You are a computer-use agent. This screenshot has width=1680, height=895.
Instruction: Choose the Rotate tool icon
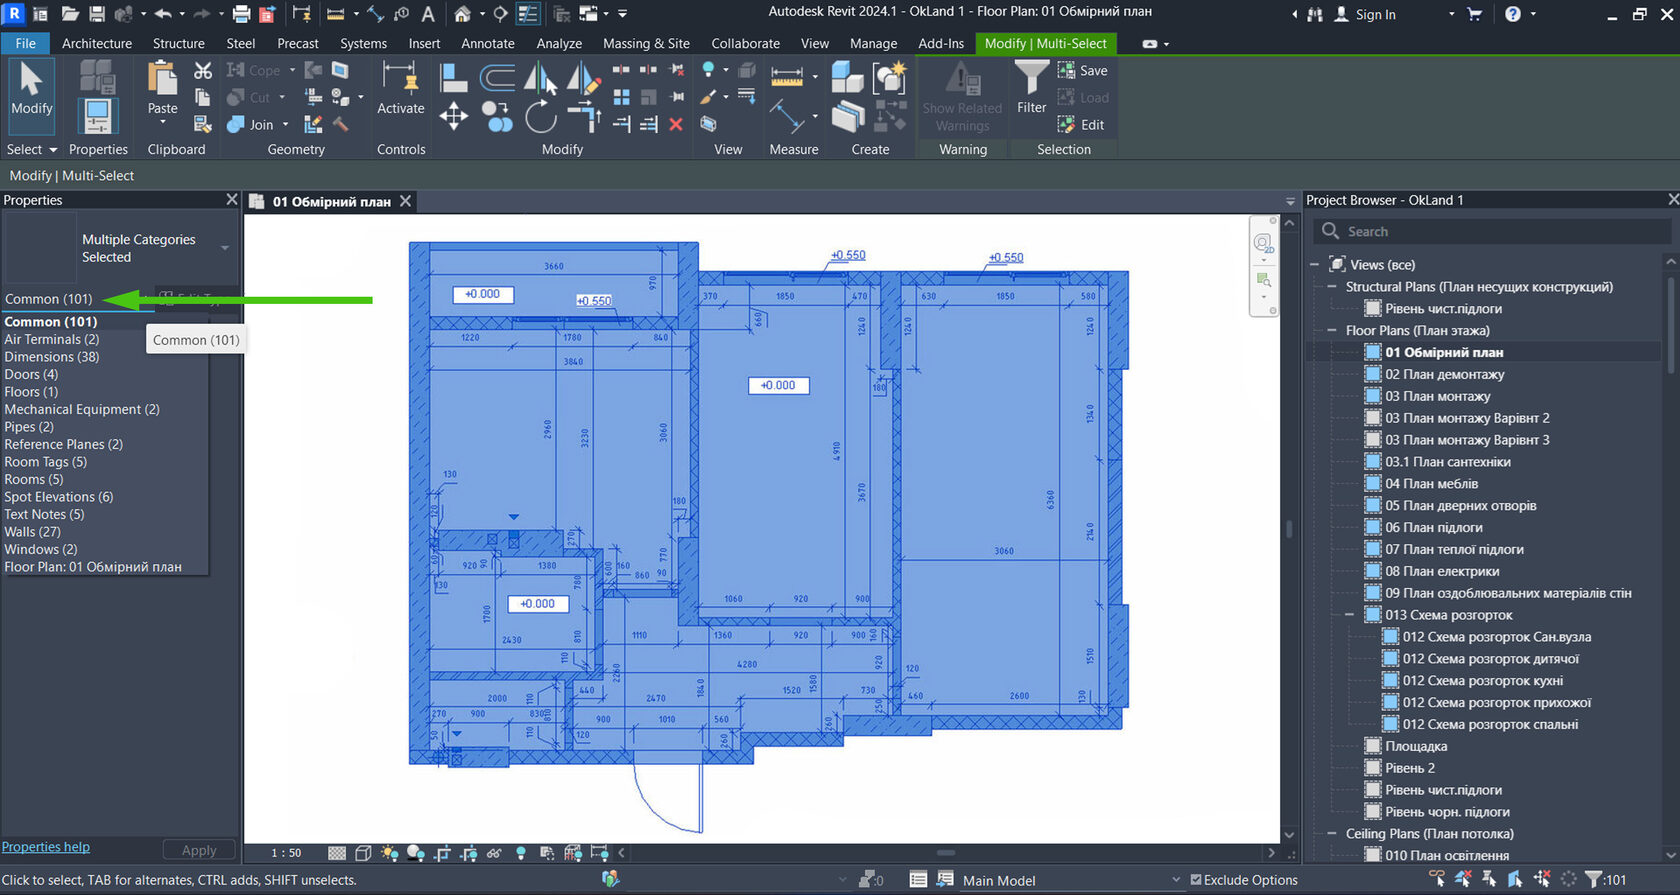click(x=540, y=117)
